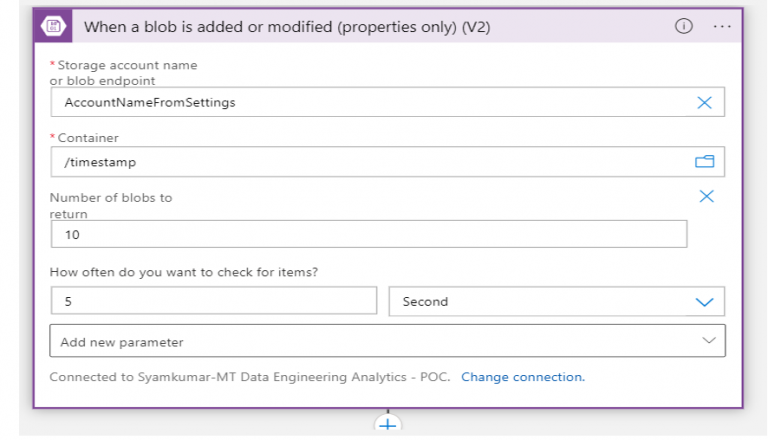Click the AccountNameFromSettings input field
The image size is (768, 440).
(x=370, y=102)
